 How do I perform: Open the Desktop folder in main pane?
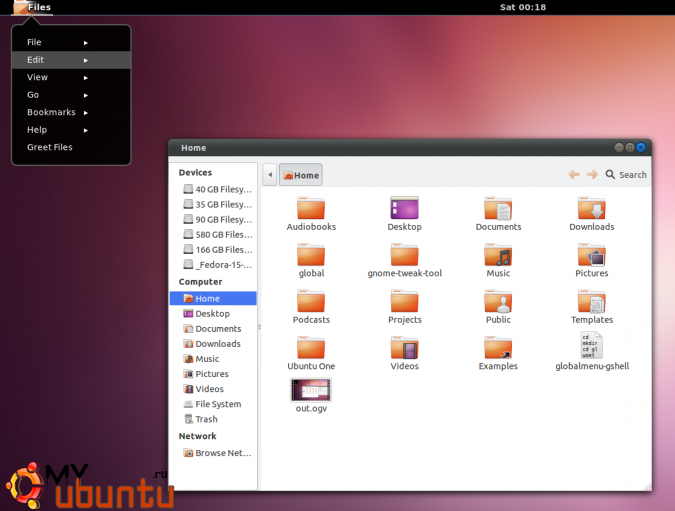point(404,208)
